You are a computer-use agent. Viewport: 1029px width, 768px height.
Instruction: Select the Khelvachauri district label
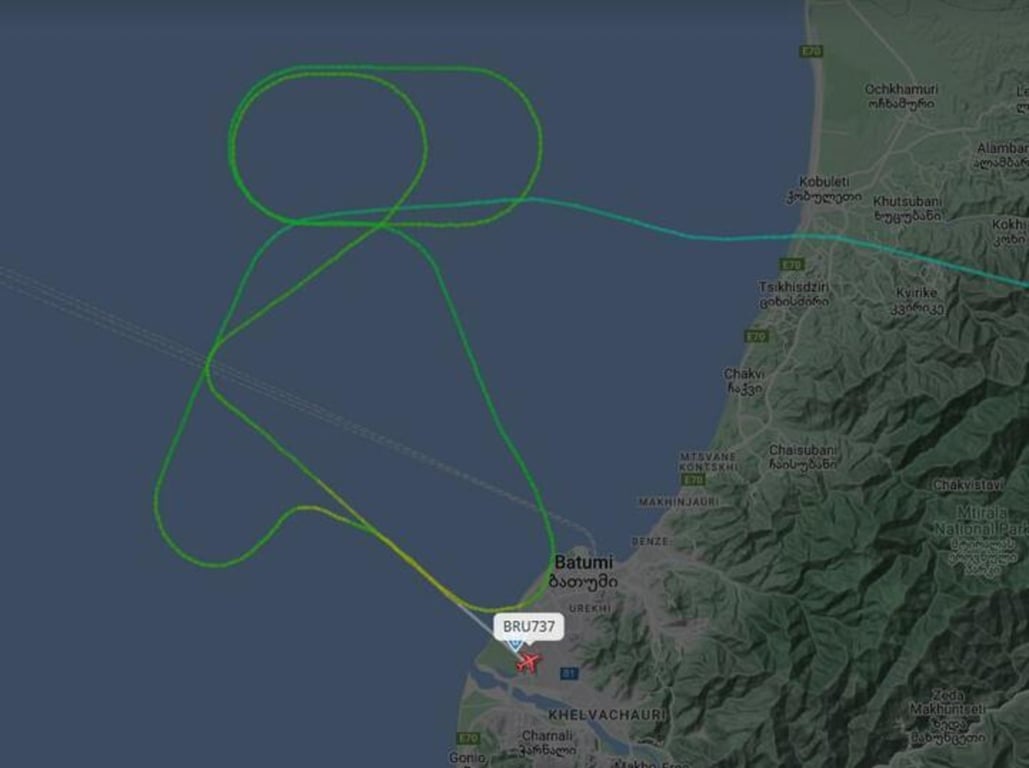(606, 714)
